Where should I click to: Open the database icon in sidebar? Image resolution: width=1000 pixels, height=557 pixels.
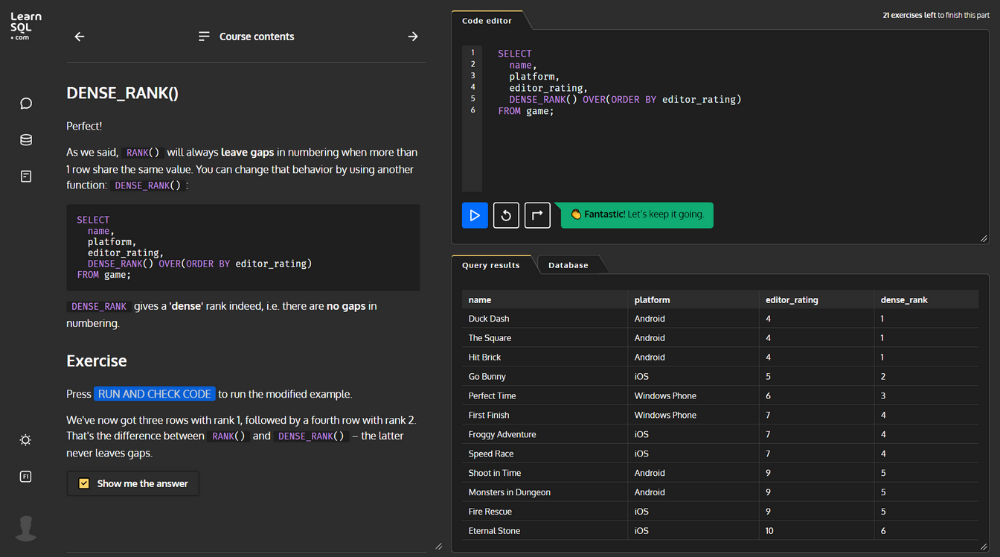26,140
